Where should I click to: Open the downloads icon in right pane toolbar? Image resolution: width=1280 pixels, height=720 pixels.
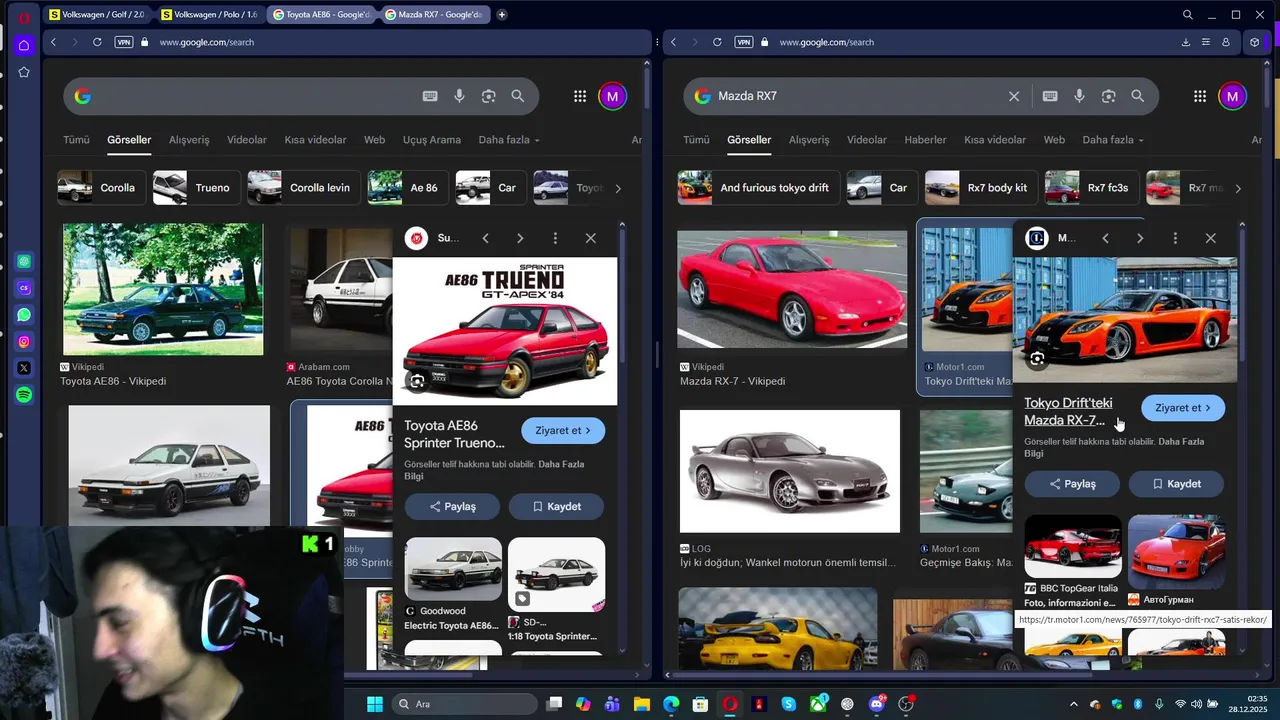tap(1186, 42)
